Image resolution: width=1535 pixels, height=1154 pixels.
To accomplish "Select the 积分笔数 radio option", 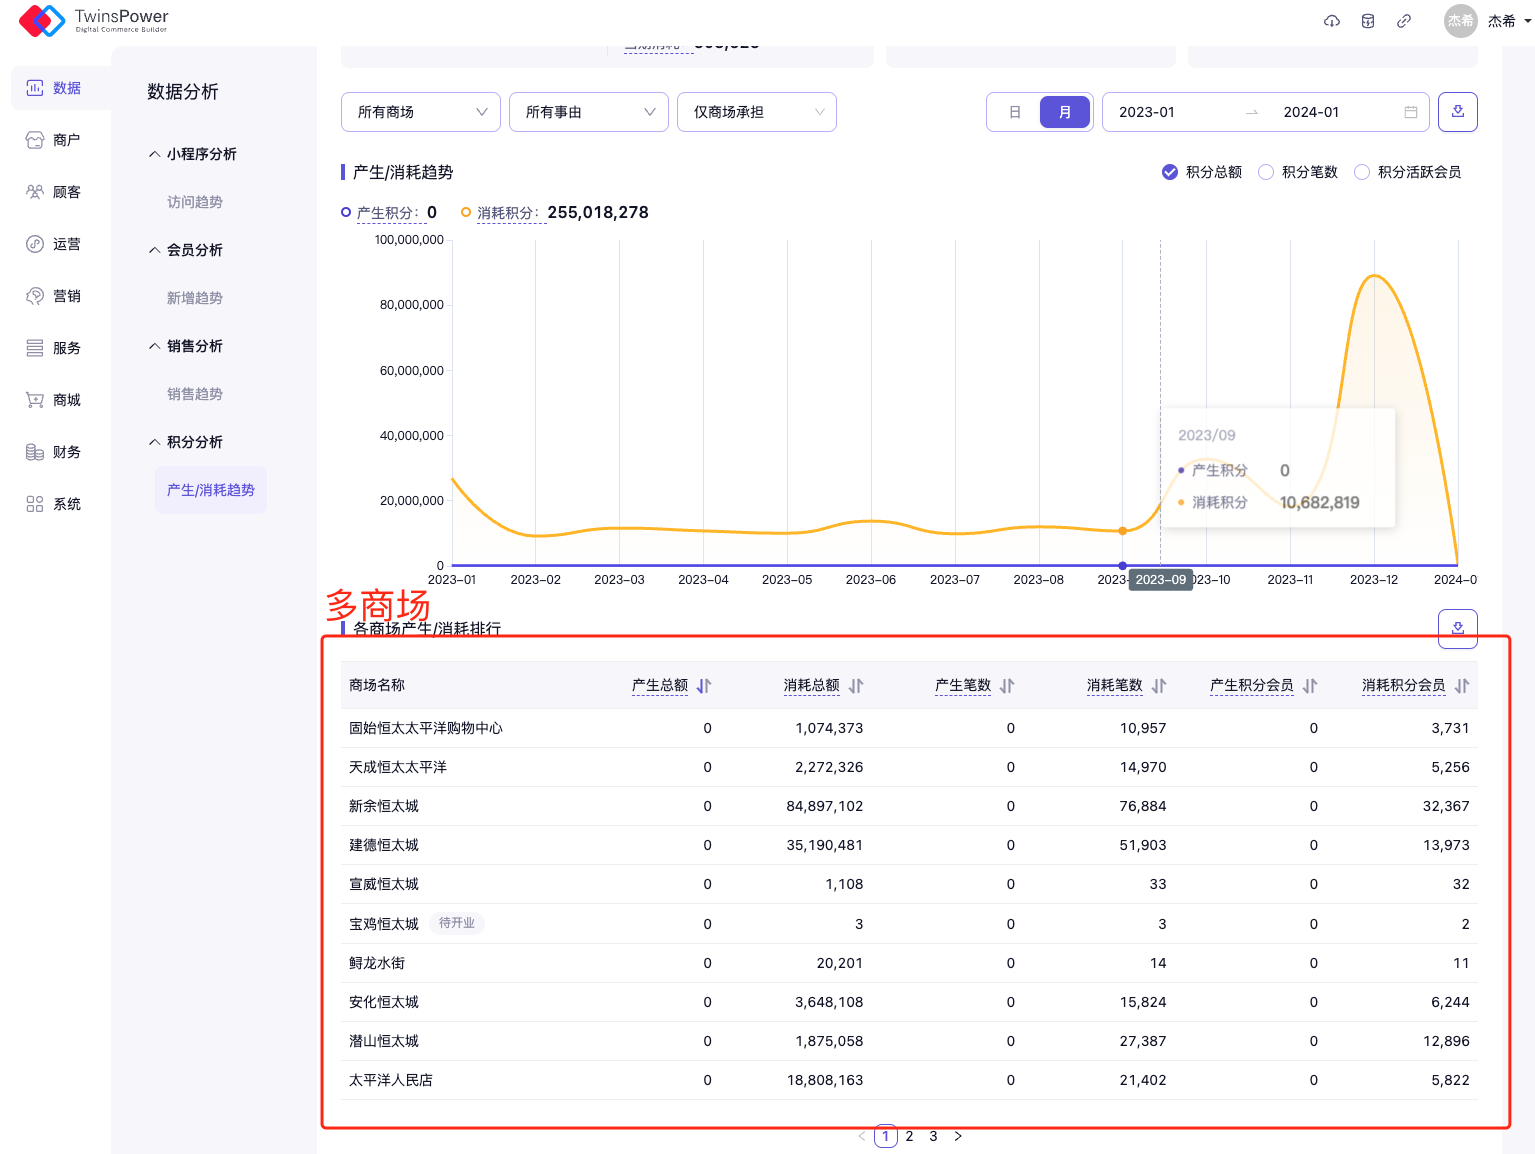I will pyautogui.click(x=1266, y=172).
